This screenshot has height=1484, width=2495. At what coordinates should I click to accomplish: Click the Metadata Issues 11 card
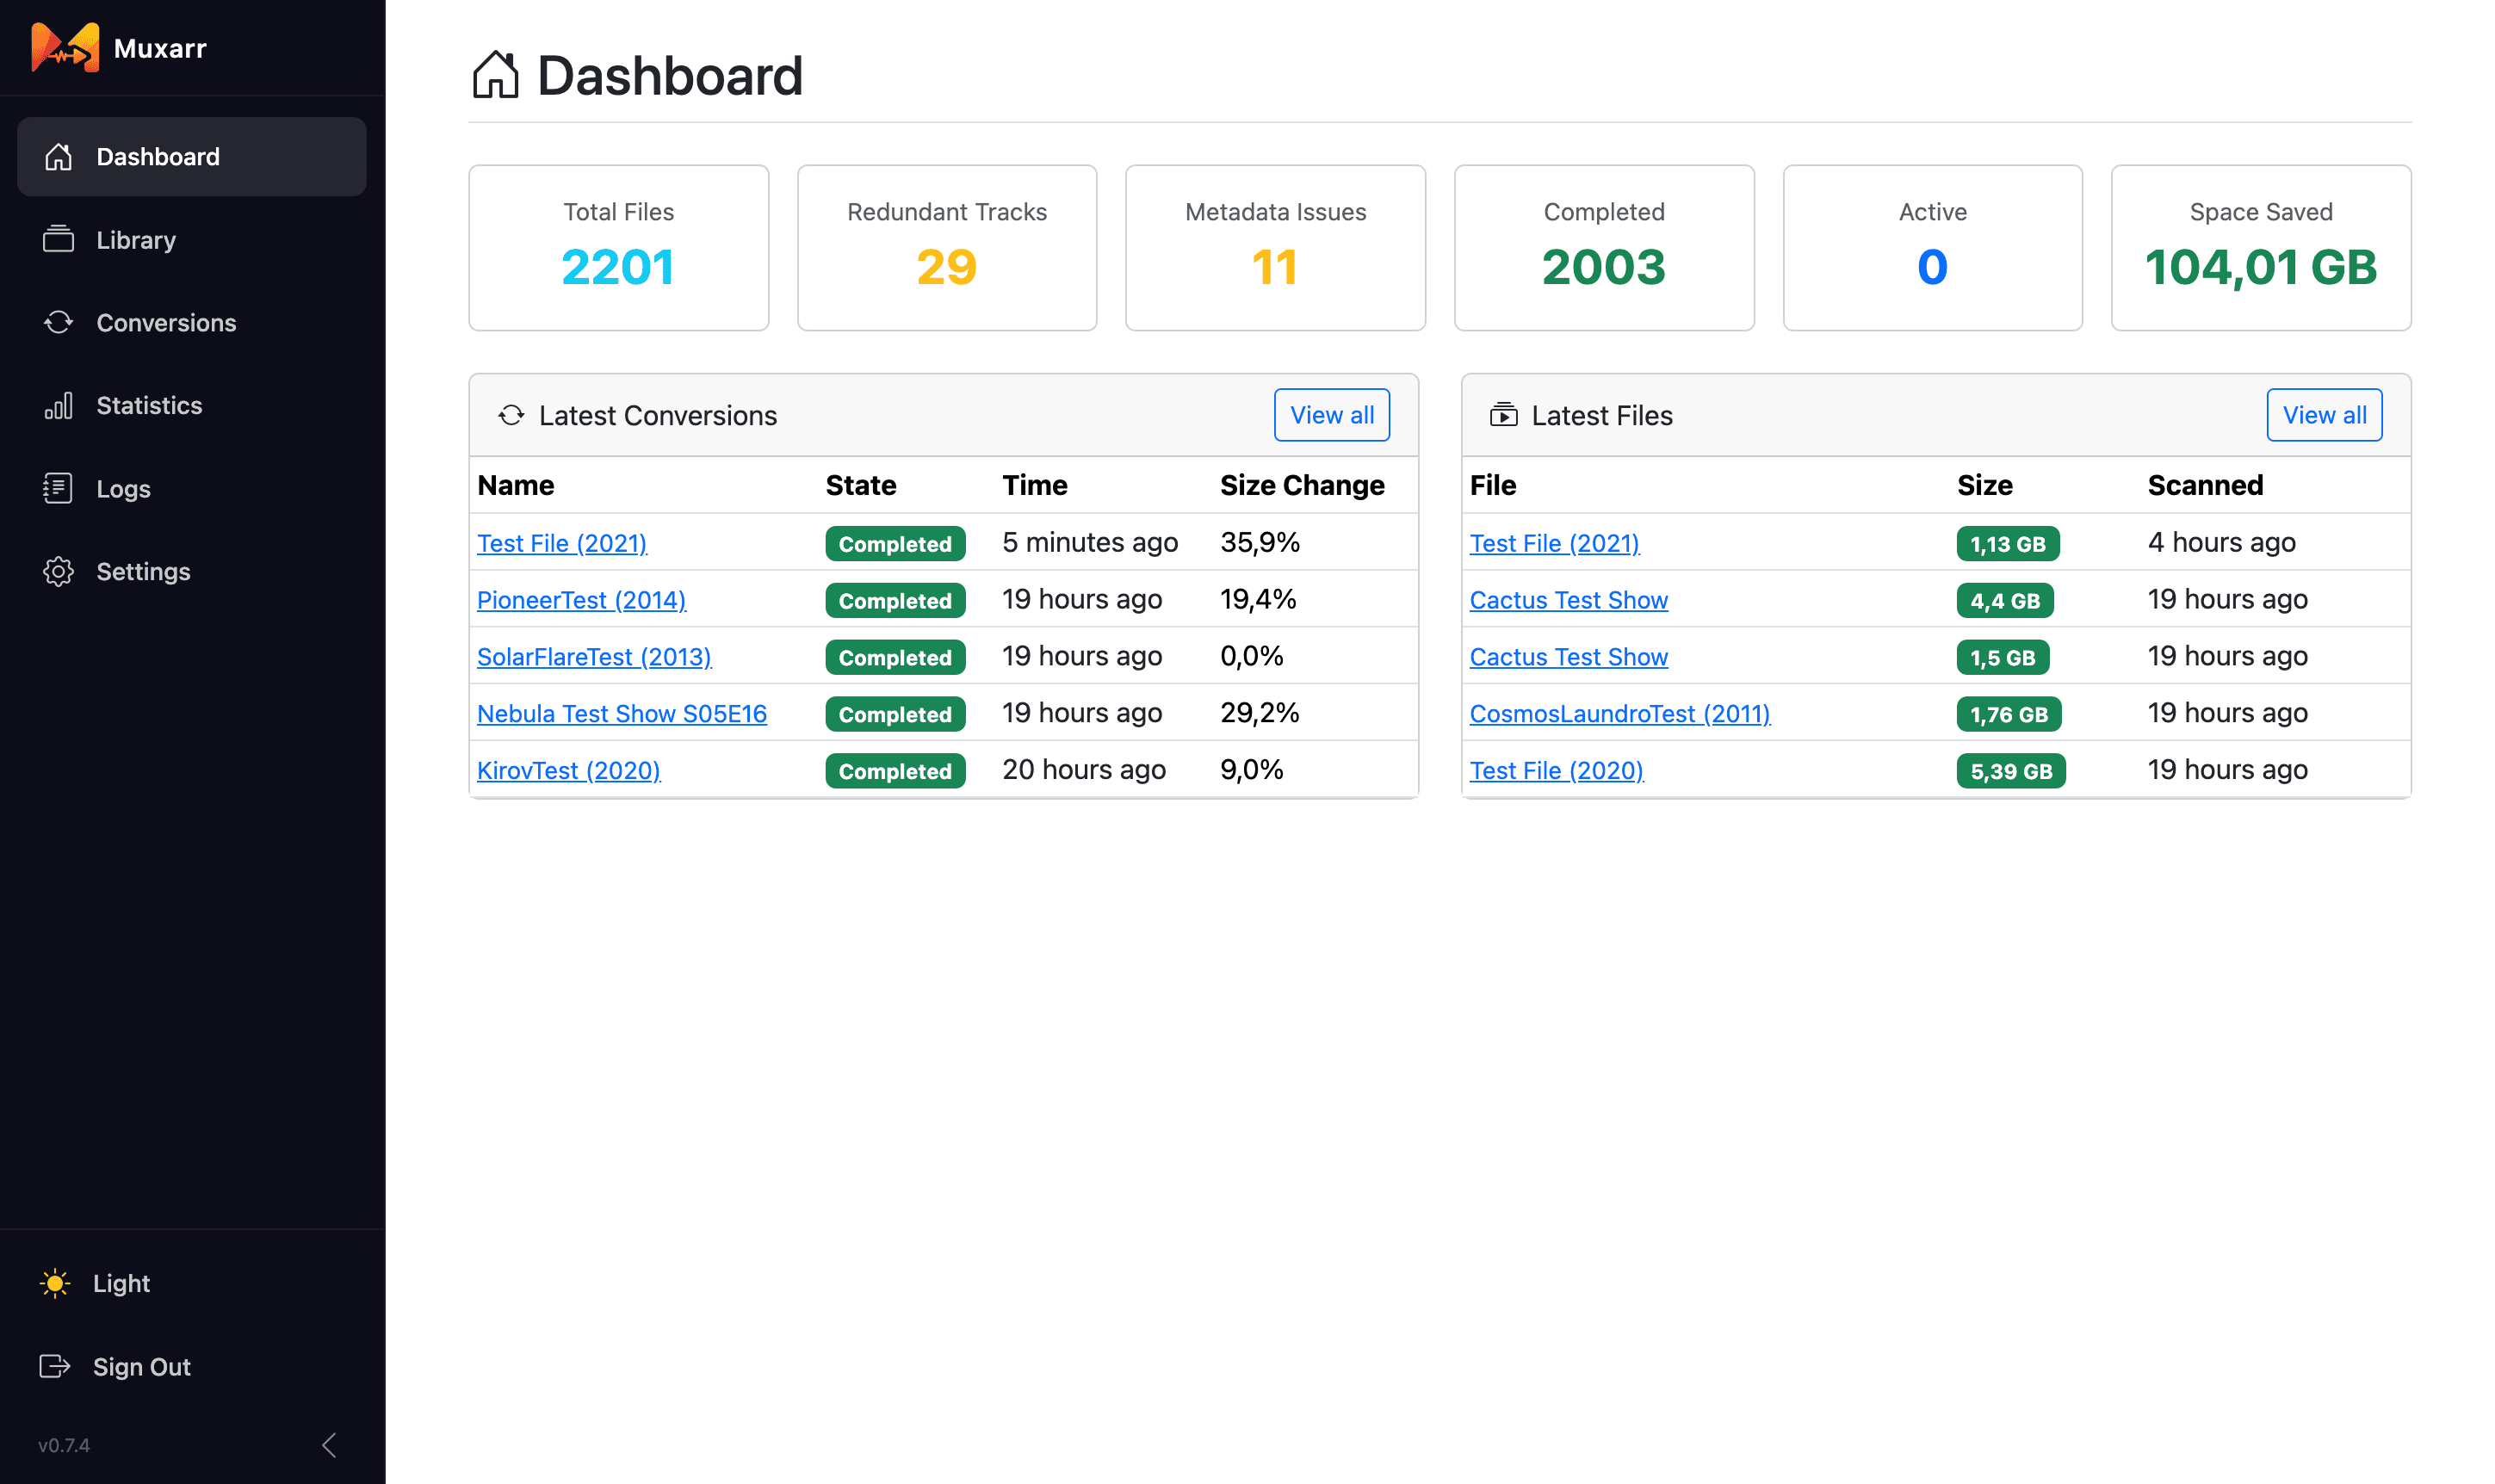click(1275, 247)
